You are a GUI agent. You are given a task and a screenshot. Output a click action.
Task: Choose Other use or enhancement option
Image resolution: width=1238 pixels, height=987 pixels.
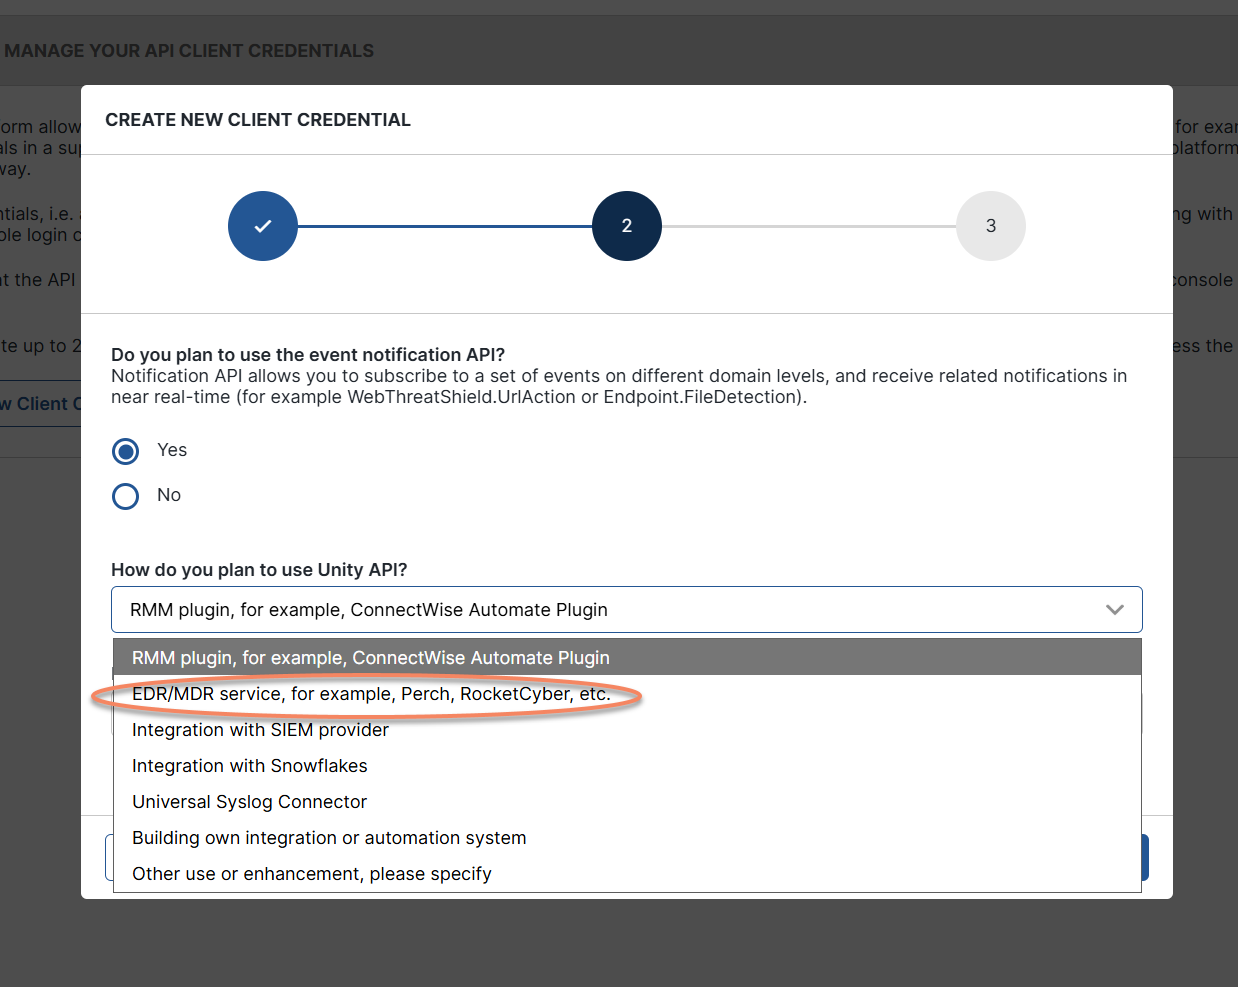[627, 874]
